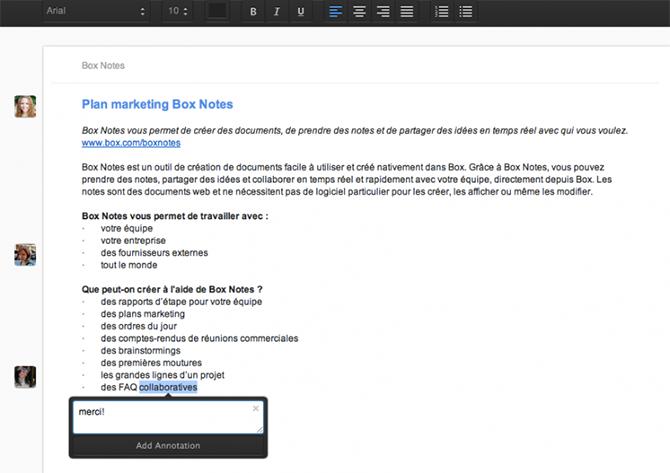Click the line 'des brainstormings'
The width and height of the screenshot is (670, 473).
(x=141, y=350)
